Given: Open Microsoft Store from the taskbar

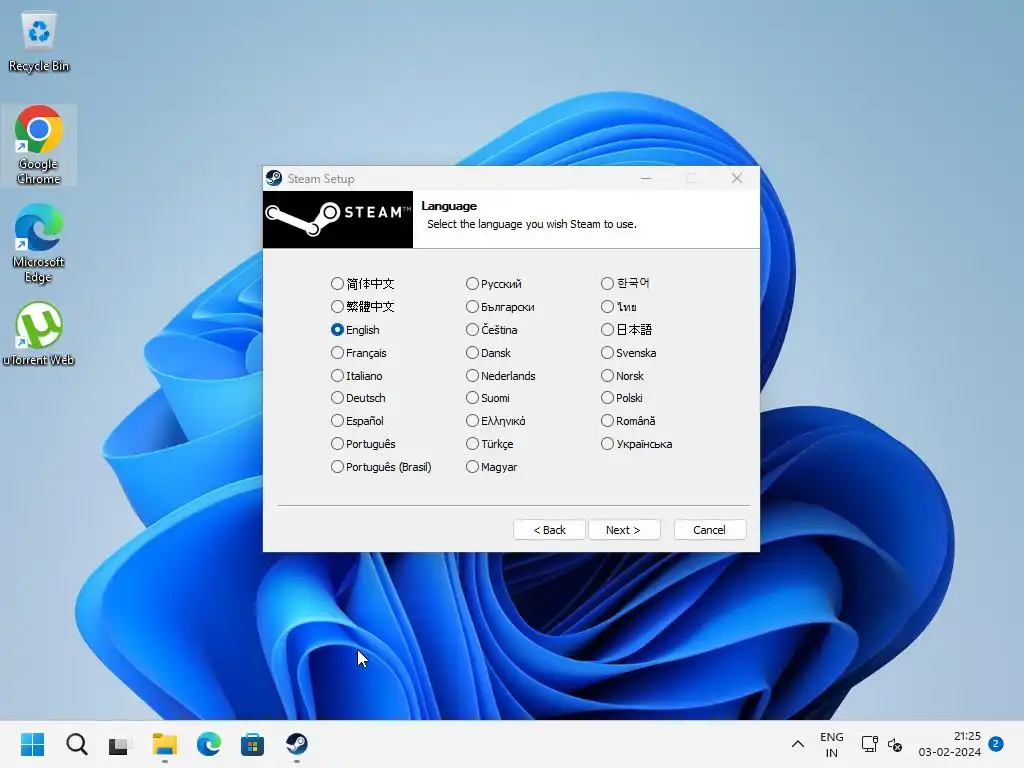Looking at the screenshot, I should coord(252,744).
